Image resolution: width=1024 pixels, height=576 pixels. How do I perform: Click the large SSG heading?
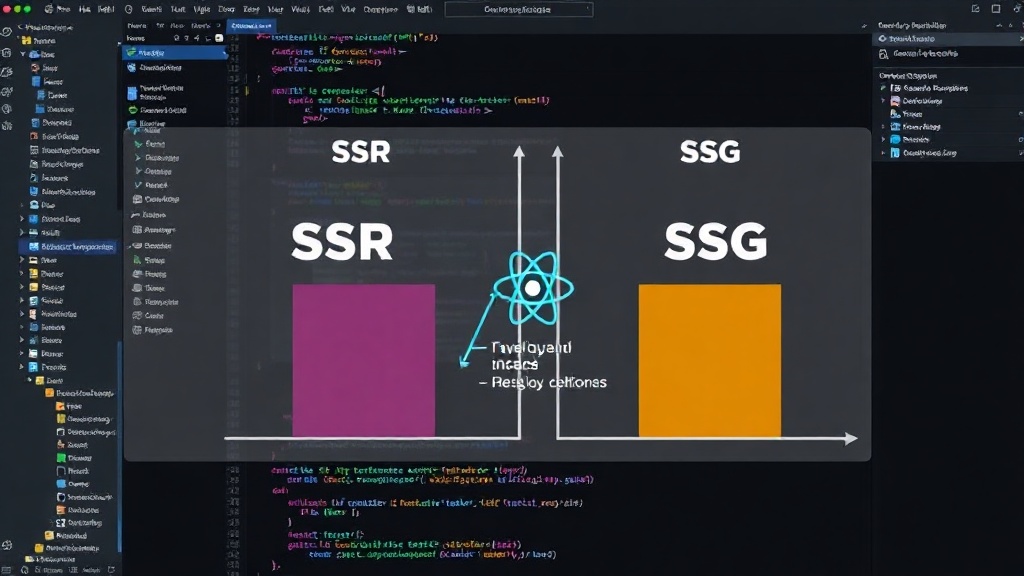(716, 242)
